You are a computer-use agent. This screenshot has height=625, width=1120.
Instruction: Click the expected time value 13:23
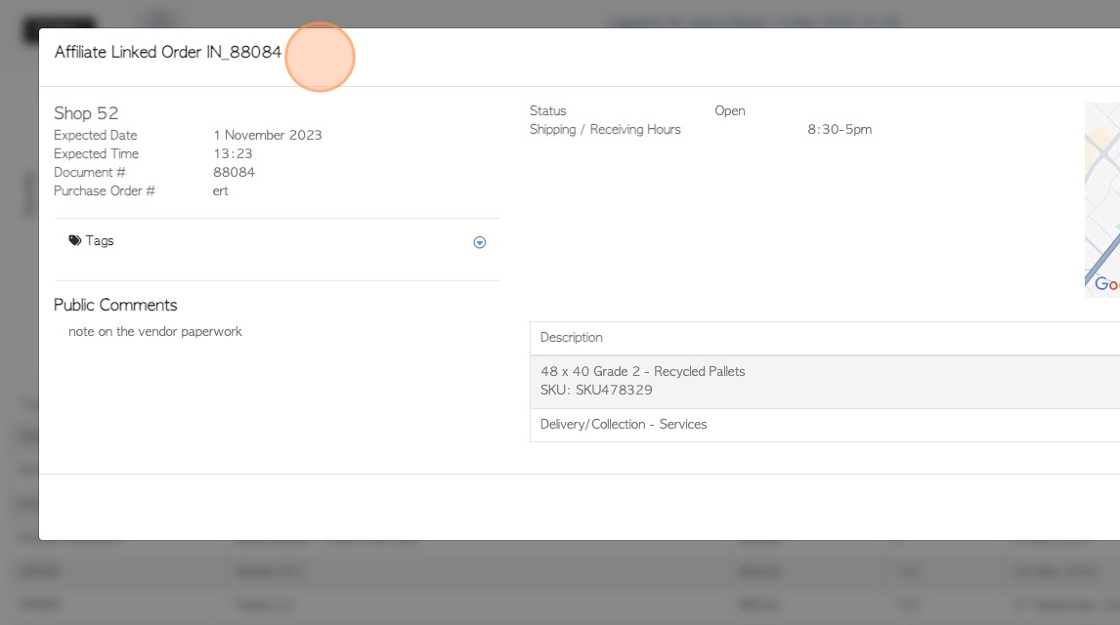click(x=232, y=154)
